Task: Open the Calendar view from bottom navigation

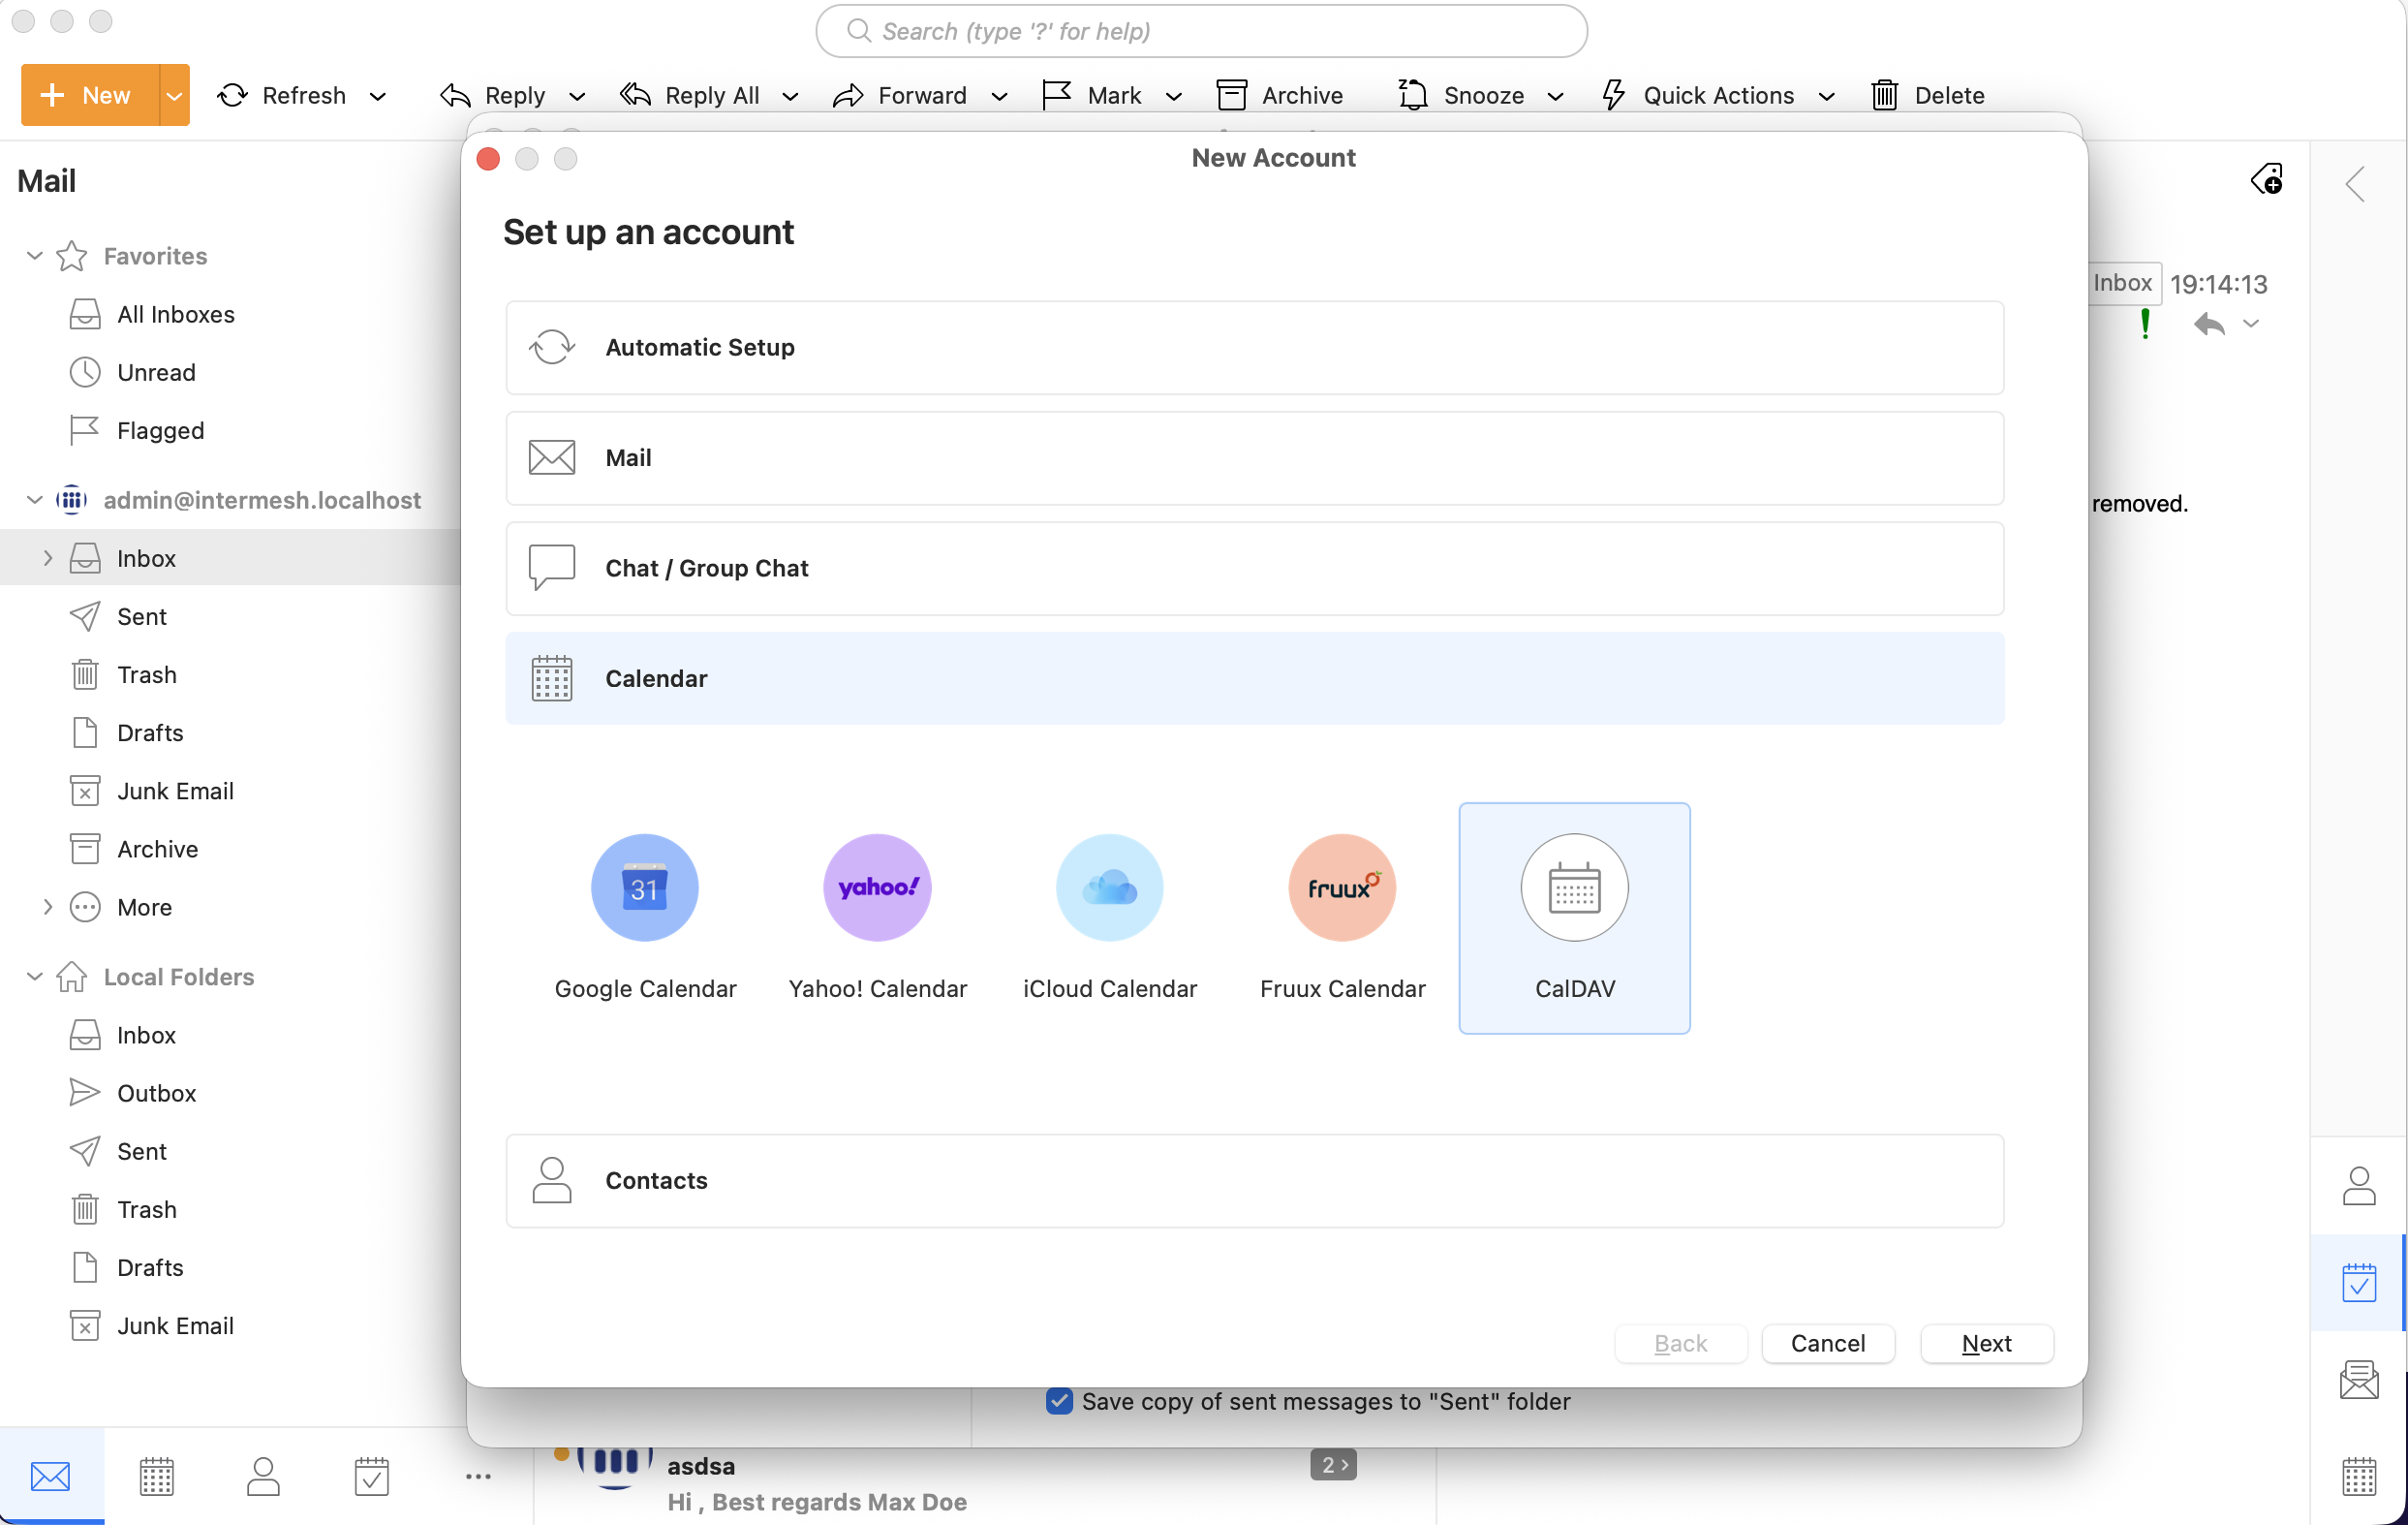Action: [156, 1476]
